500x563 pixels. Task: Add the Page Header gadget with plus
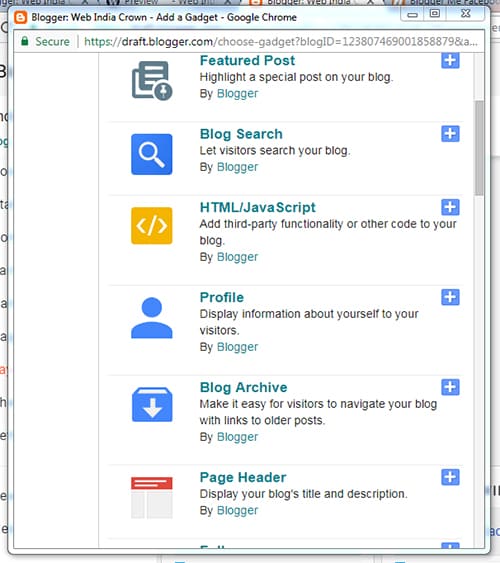click(x=450, y=477)
